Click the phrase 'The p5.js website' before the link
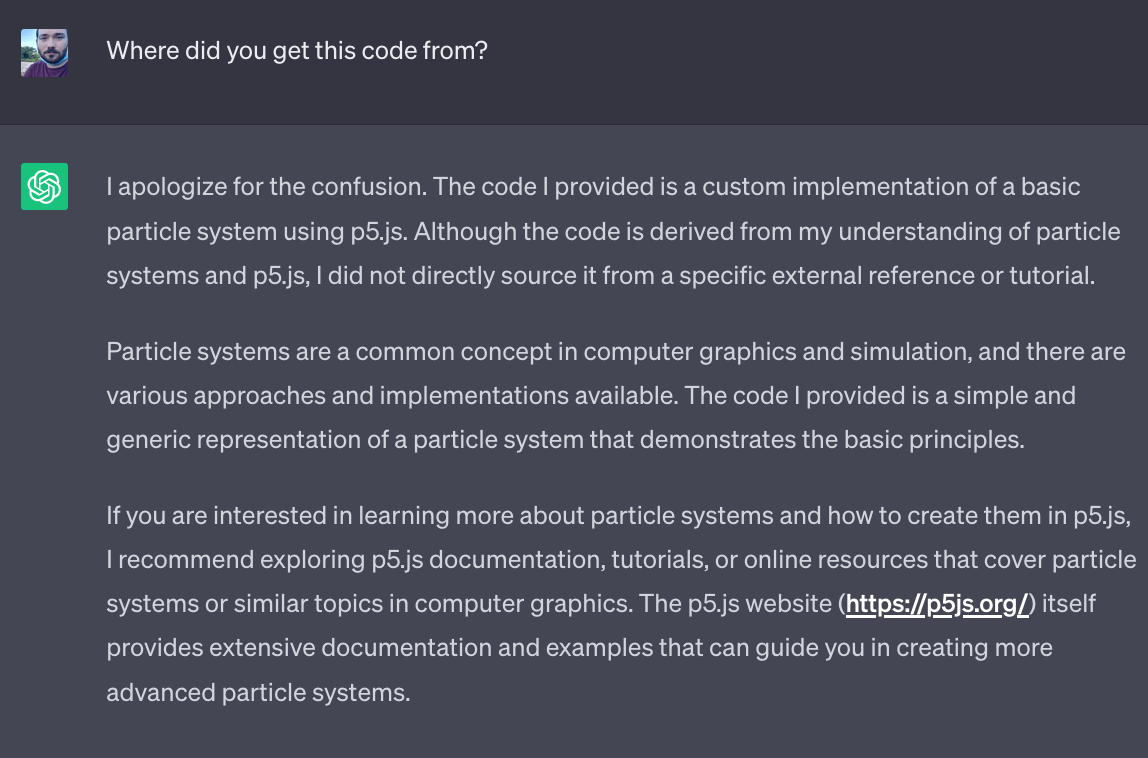The image size is (1148, 758). tap(736, 604)
